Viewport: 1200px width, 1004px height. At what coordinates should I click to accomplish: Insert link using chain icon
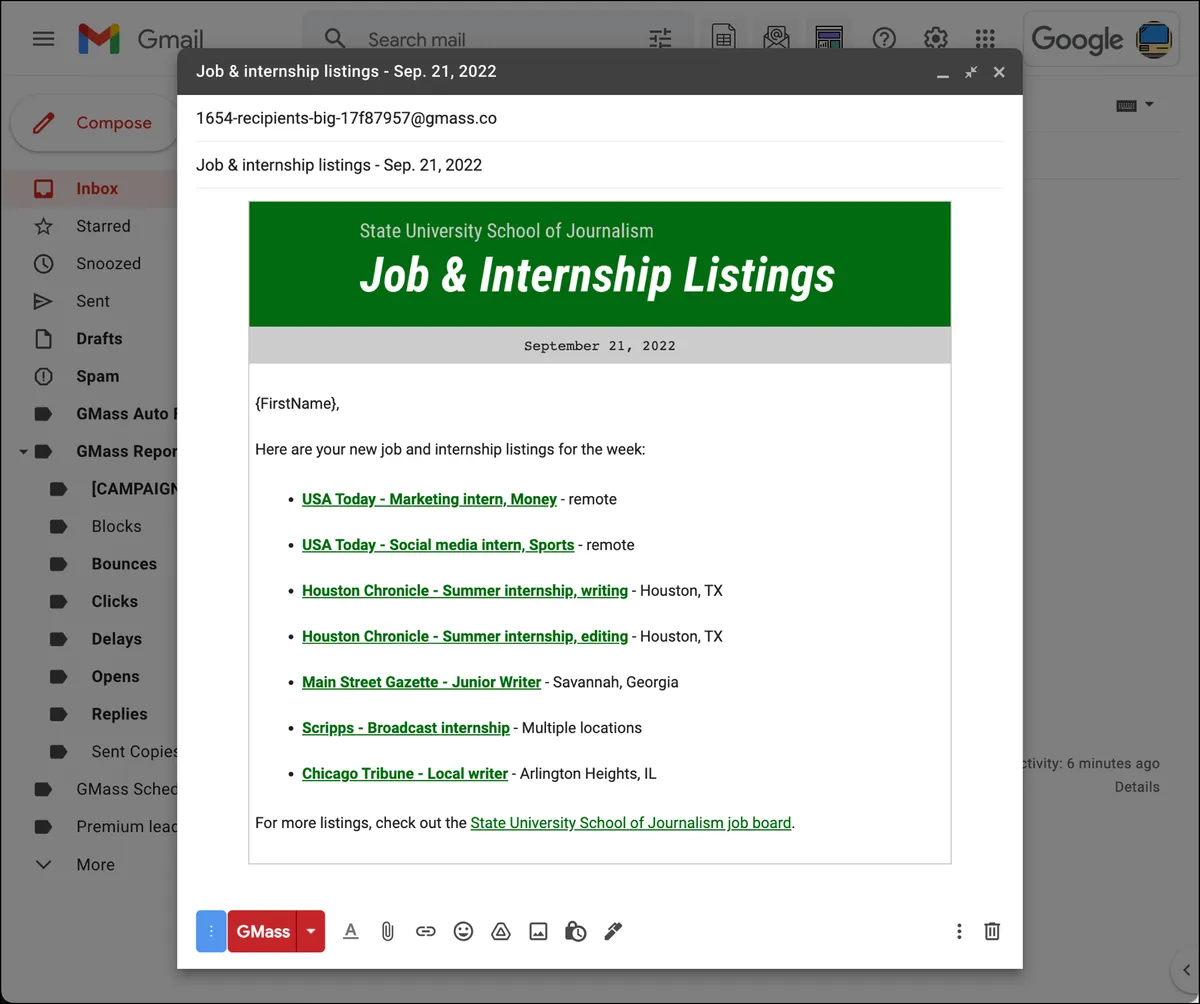pos(426,931)
